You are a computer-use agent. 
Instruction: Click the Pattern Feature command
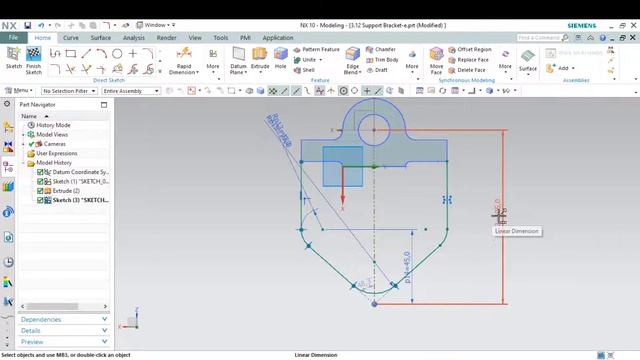[317, 49]
